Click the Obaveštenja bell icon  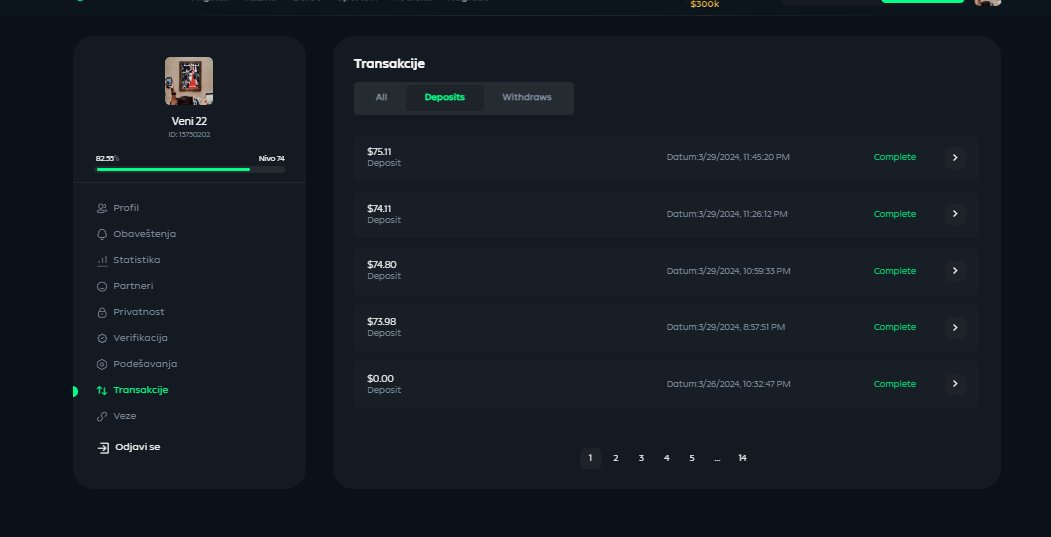pyautogui.click(x=102, y=235)
